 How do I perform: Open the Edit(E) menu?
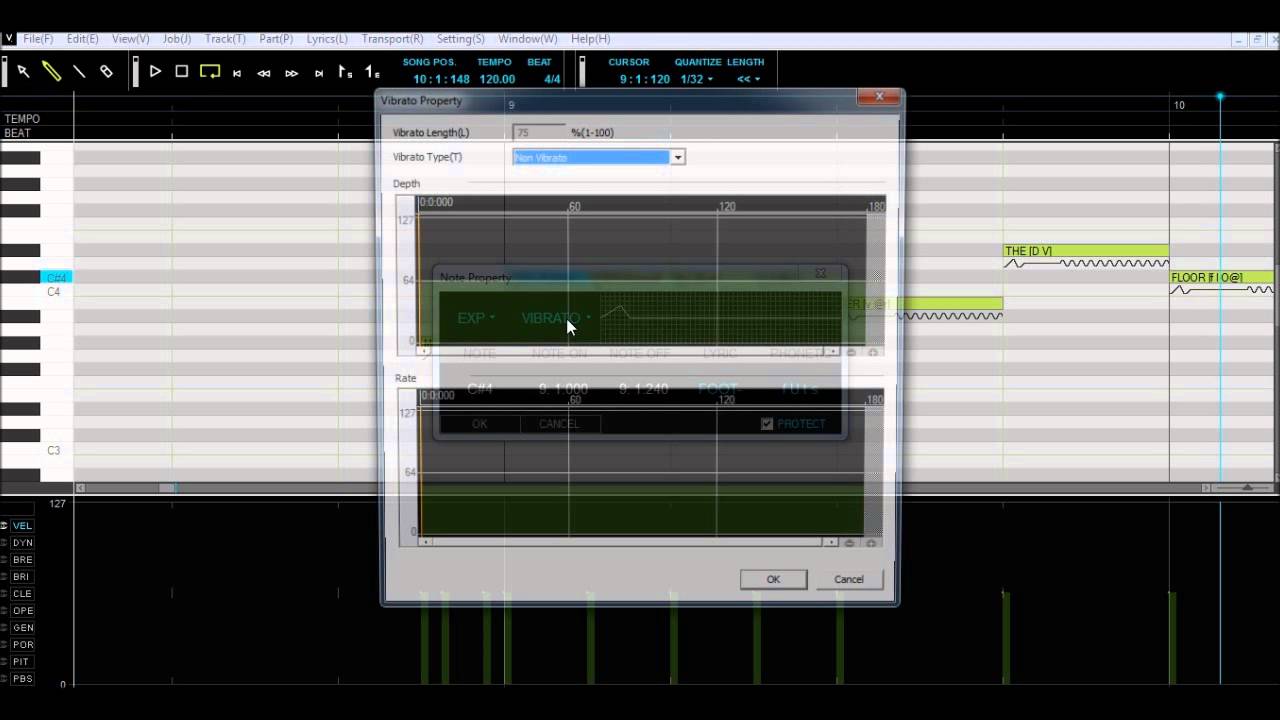tap(83, 39)
